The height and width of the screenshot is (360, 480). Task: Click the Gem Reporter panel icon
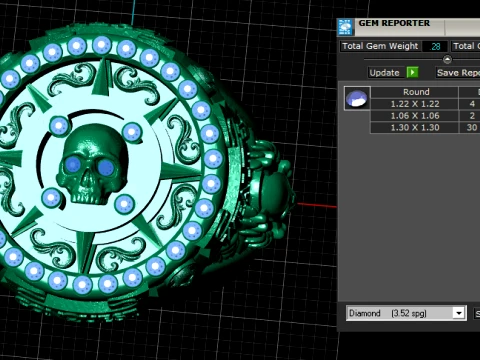tap(345, 27)
